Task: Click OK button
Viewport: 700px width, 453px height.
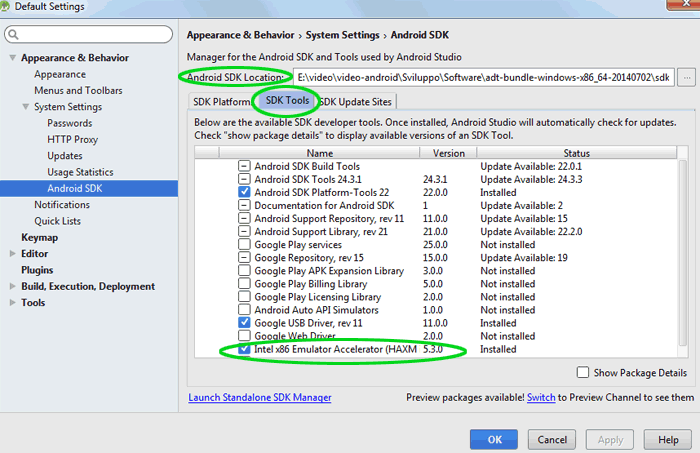Action: [x=494, y=440]
